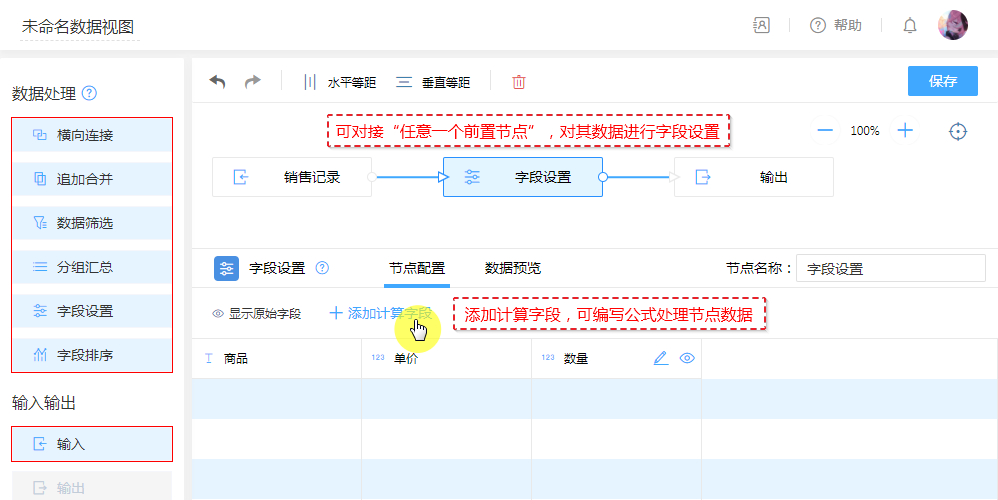Switch to the 数据预览 tab
The height and width of the screenshot is (500, 998).
513,268
